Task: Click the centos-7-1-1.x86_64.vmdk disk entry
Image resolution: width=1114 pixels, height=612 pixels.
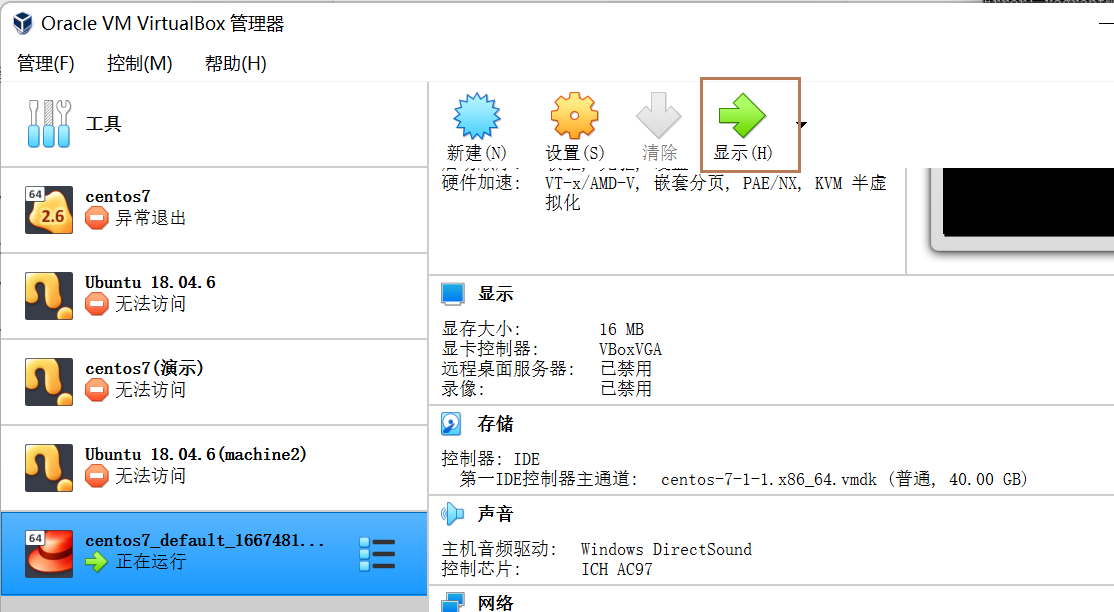Action: pyautogui.click(x=844, y=480)
